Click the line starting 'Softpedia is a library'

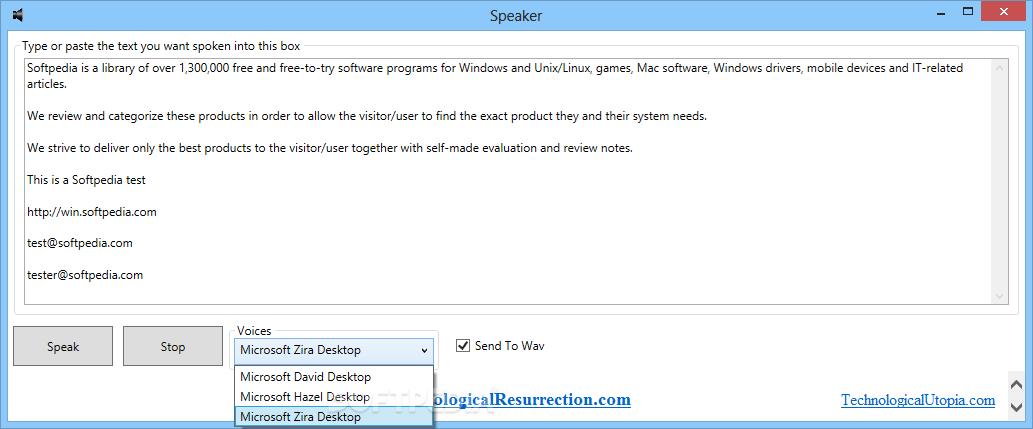[x=495, y=68]
